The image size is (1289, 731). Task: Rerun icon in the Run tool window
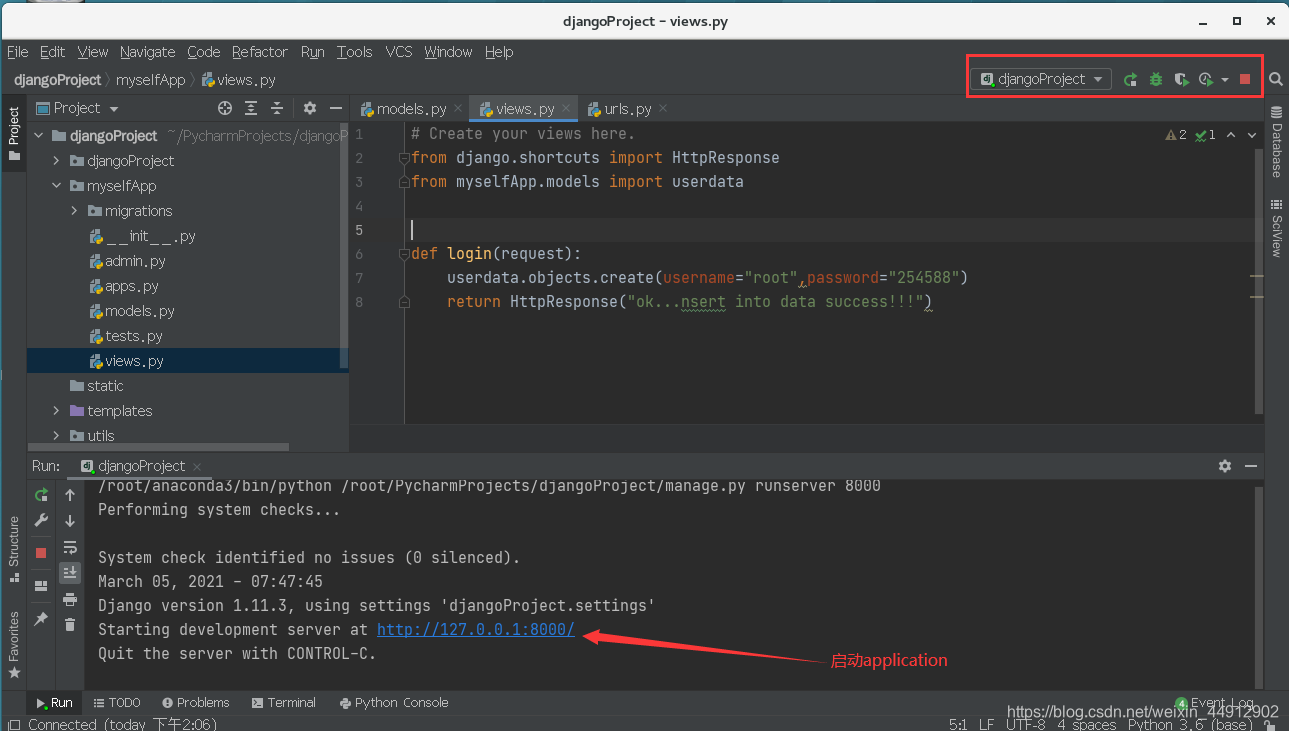41,495
